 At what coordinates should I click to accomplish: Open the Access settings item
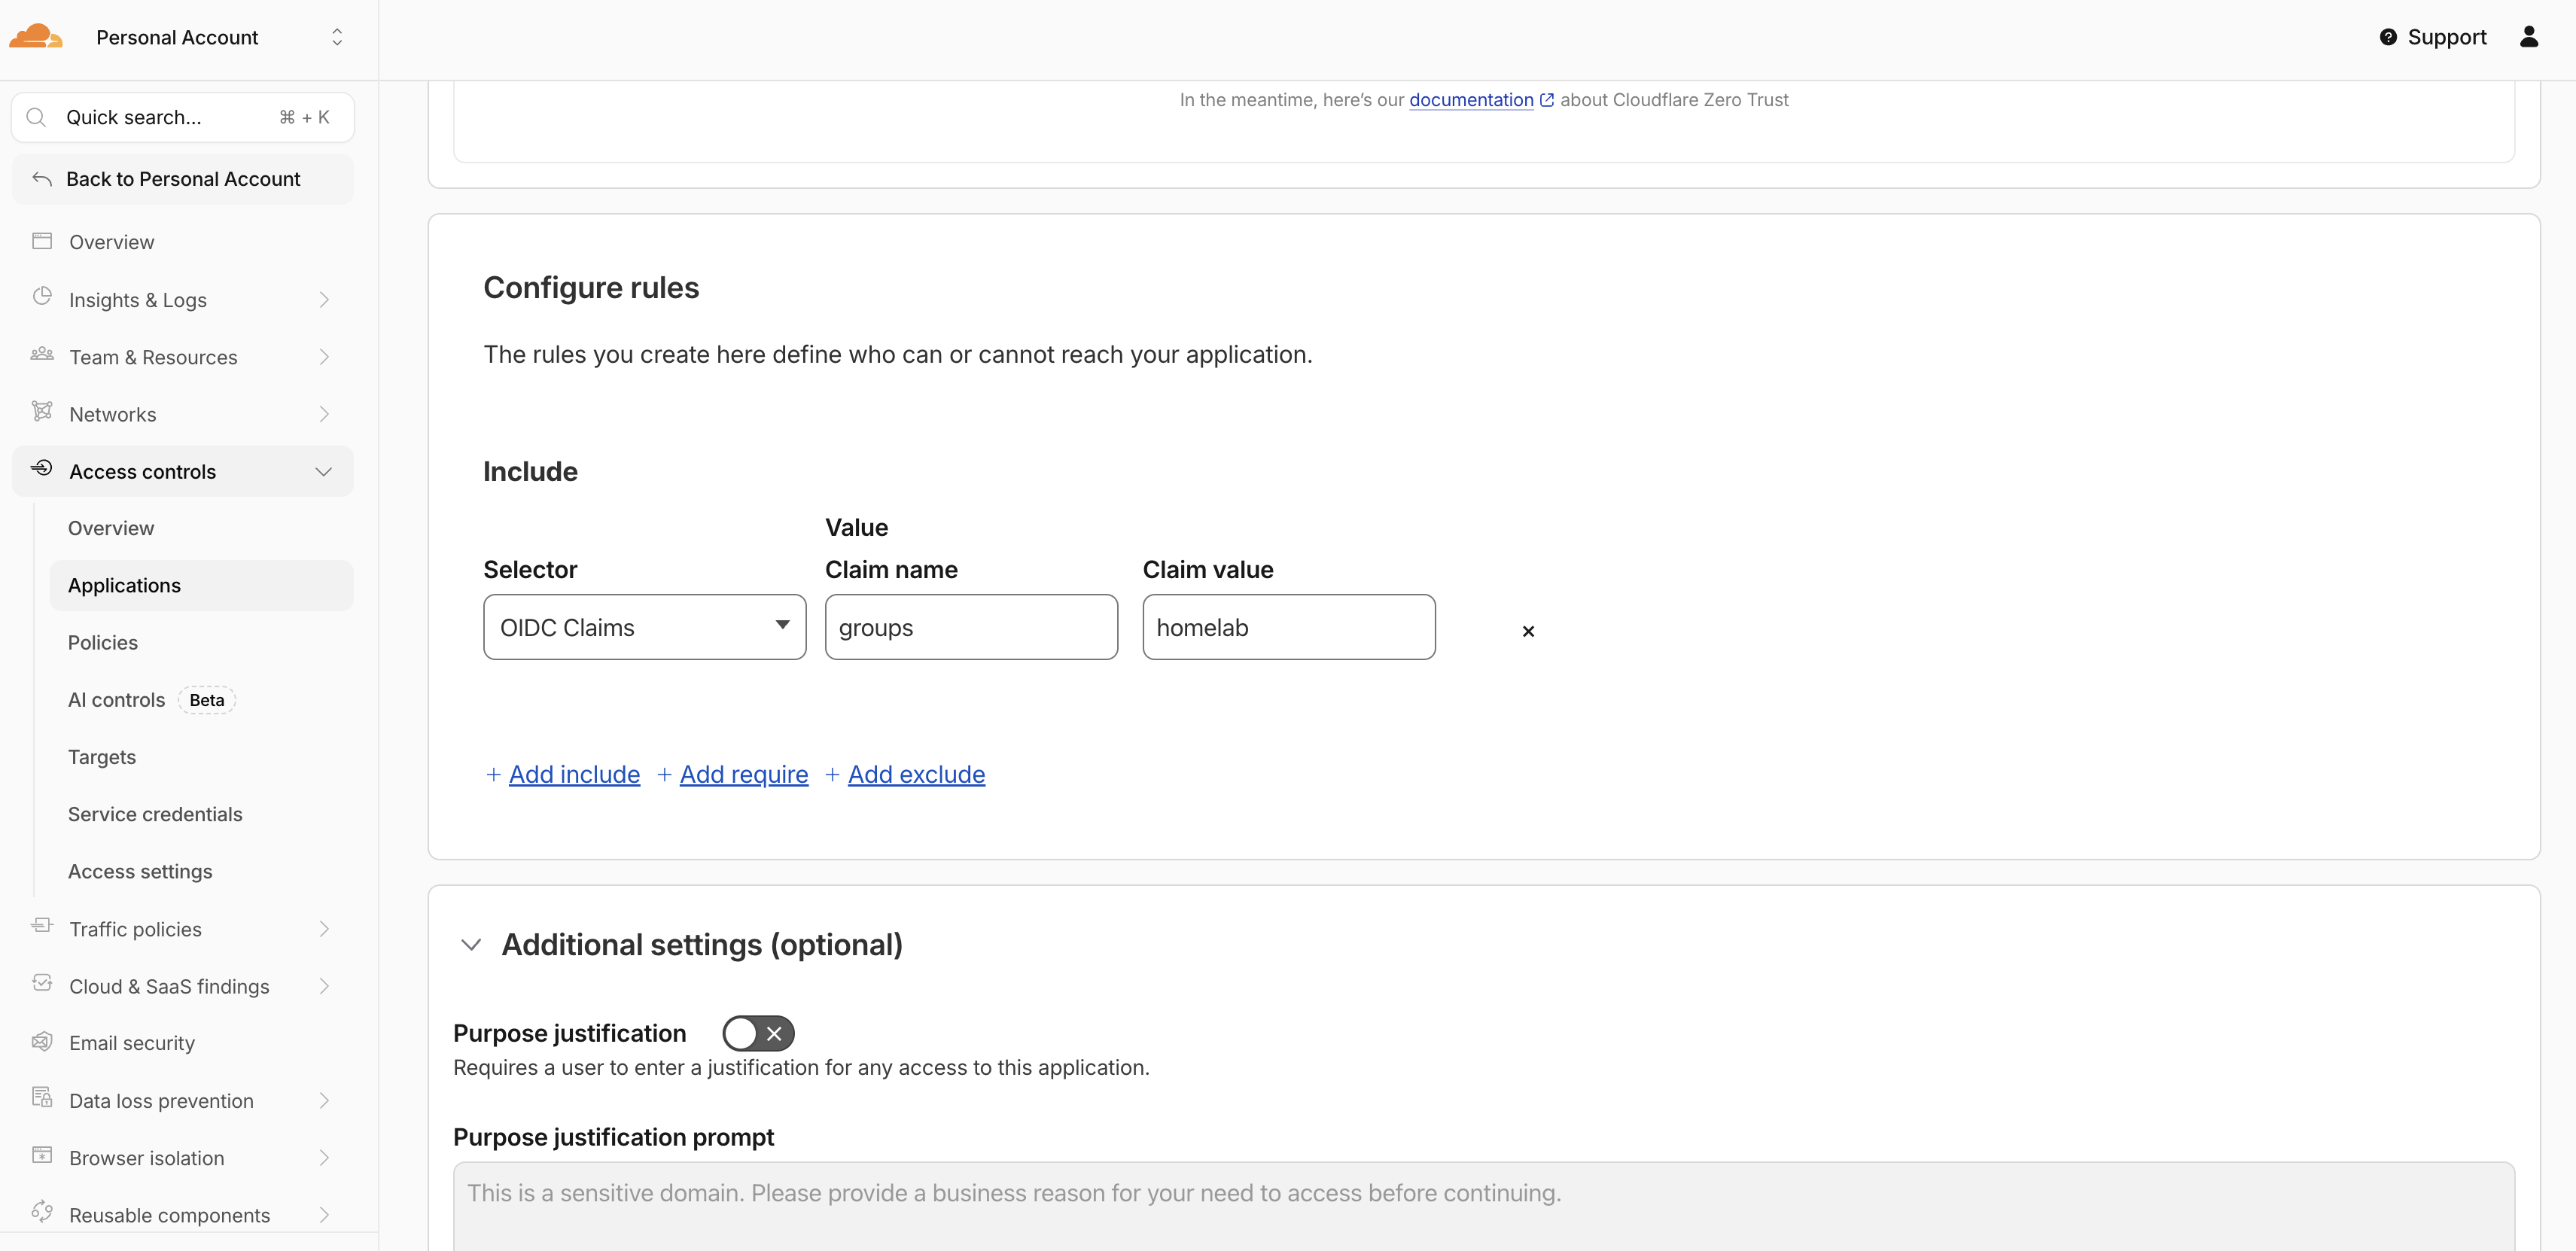(x=201, y=872)
